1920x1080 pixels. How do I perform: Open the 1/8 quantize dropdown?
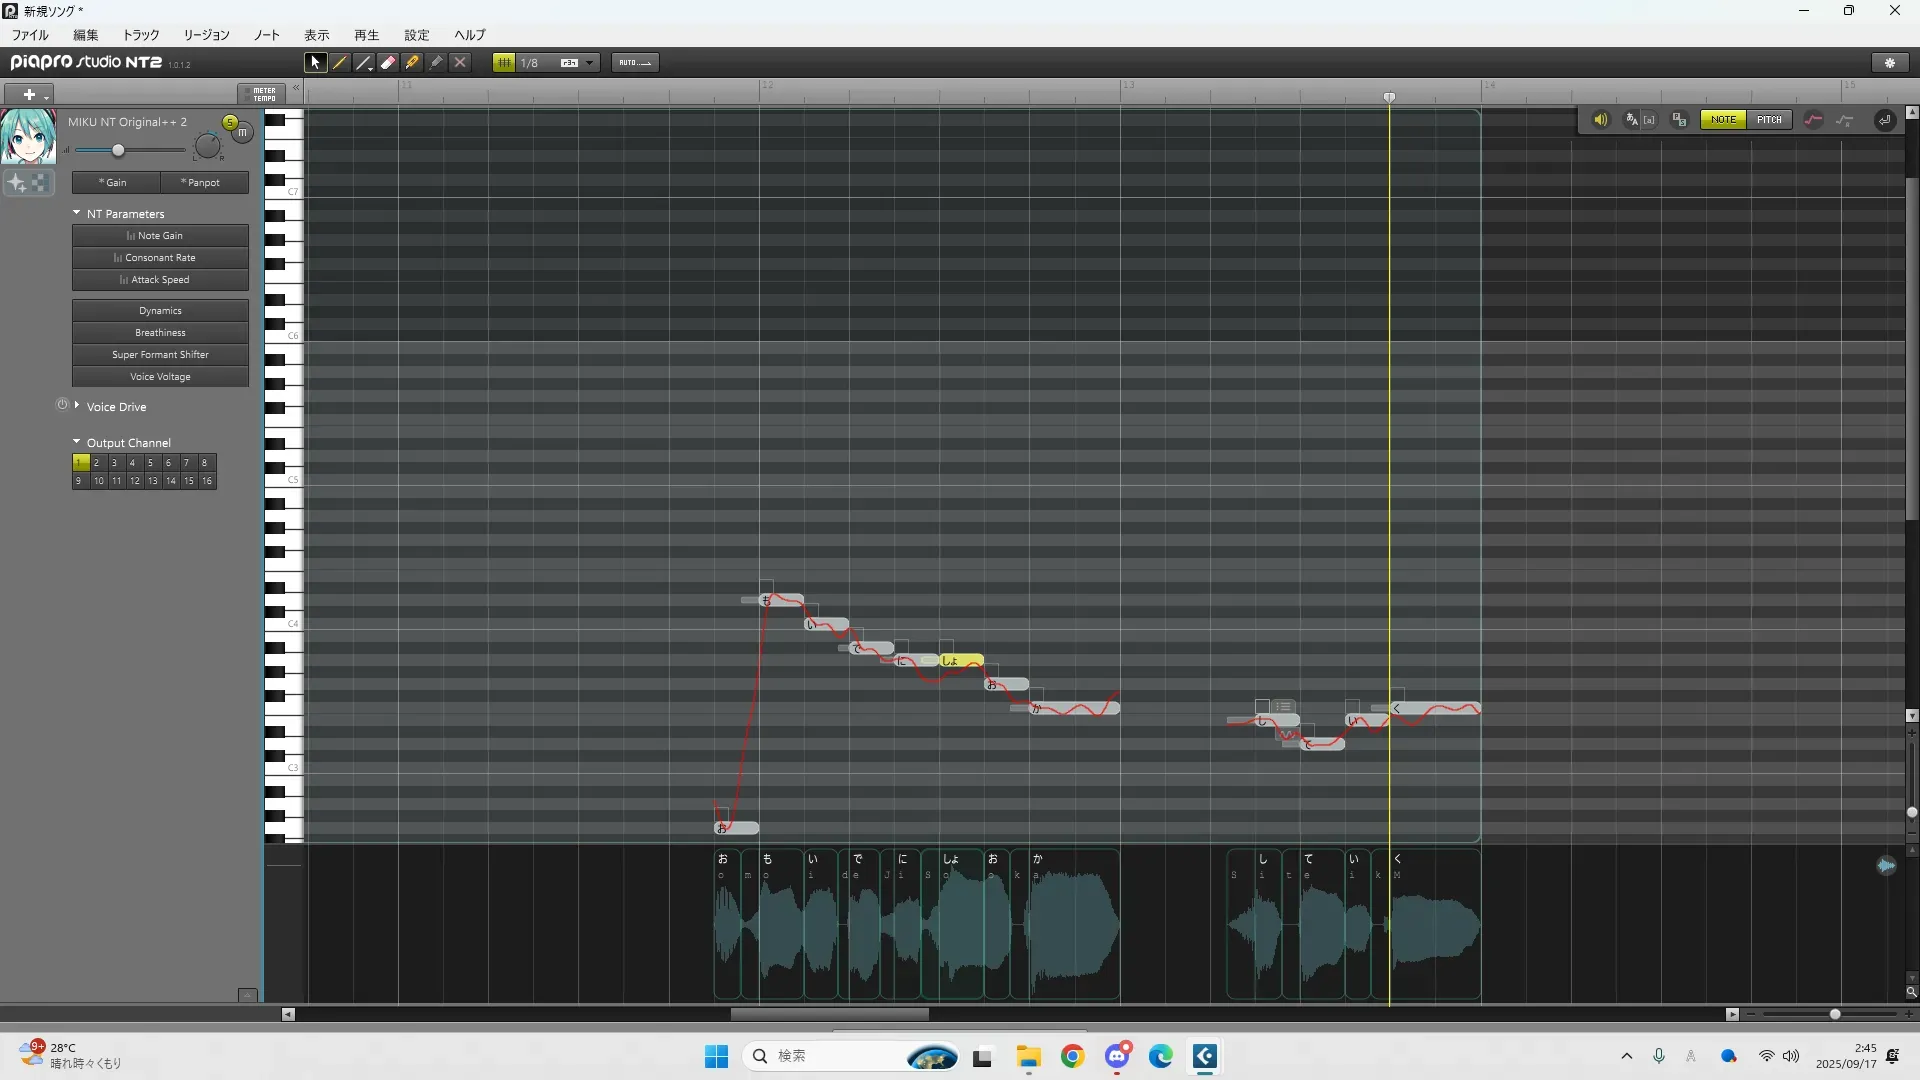(x=590, y=62)
